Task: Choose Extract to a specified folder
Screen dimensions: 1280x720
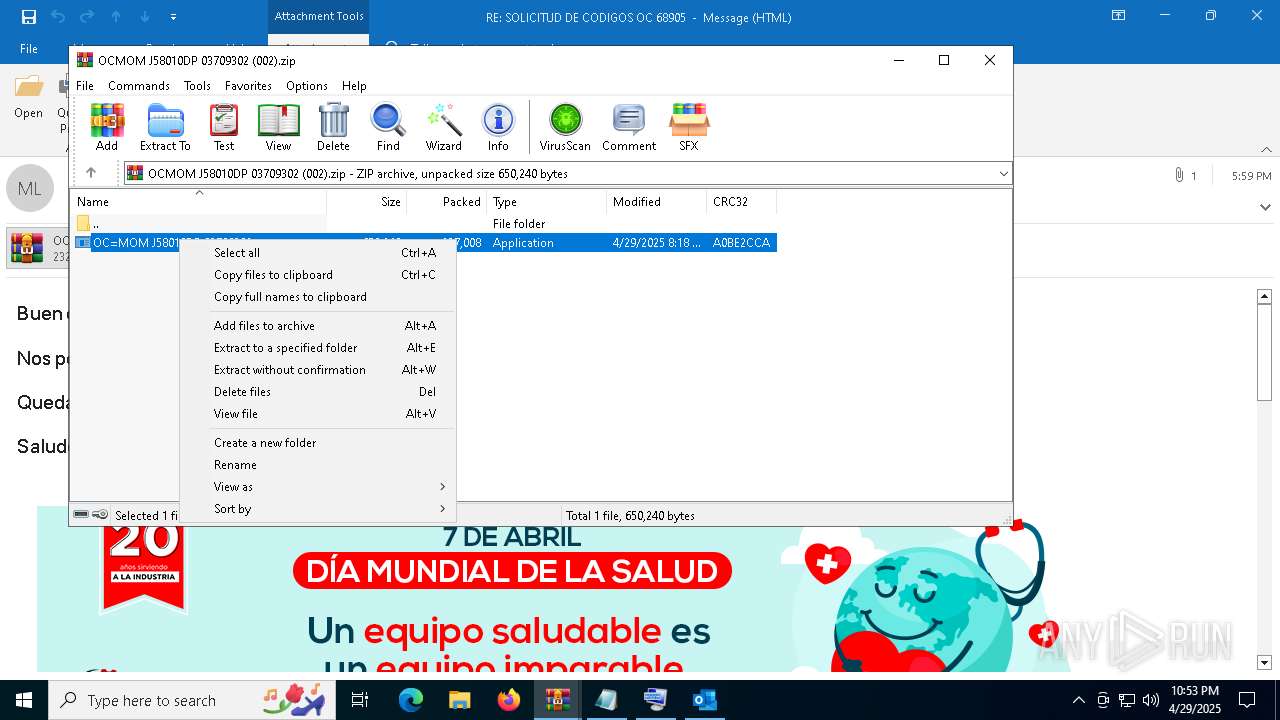Action: 320,348
